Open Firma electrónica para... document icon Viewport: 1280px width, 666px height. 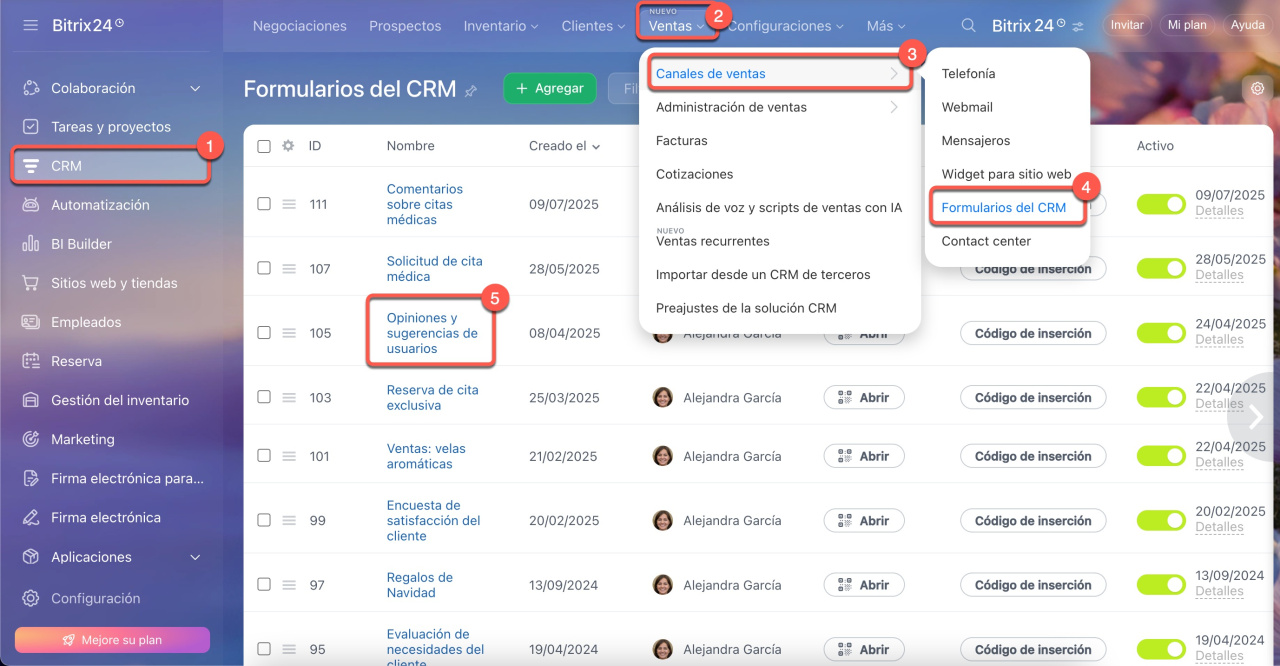pos(31,478)
